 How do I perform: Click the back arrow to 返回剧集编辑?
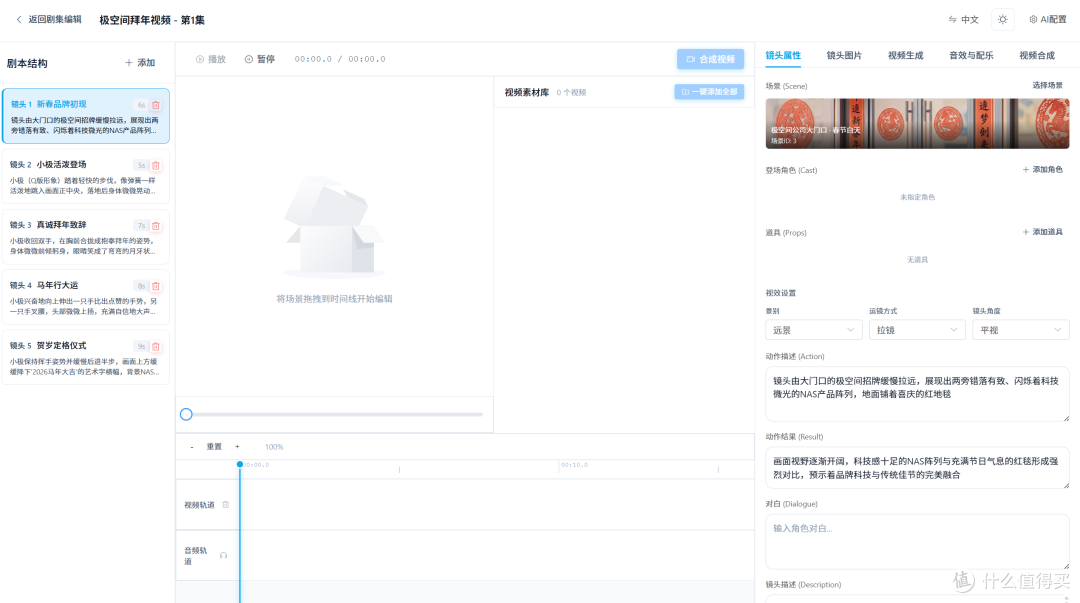pos(19,19)
